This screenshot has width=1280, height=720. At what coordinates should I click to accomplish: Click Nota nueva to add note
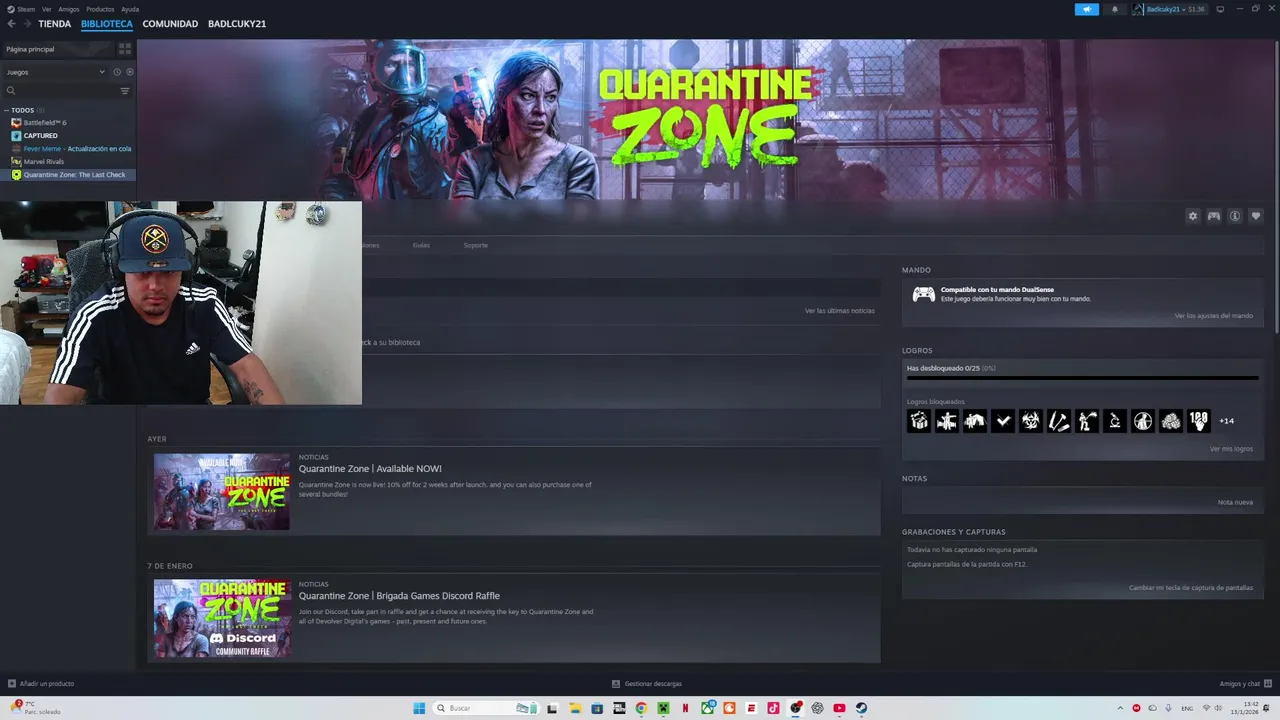point(1235,502)
